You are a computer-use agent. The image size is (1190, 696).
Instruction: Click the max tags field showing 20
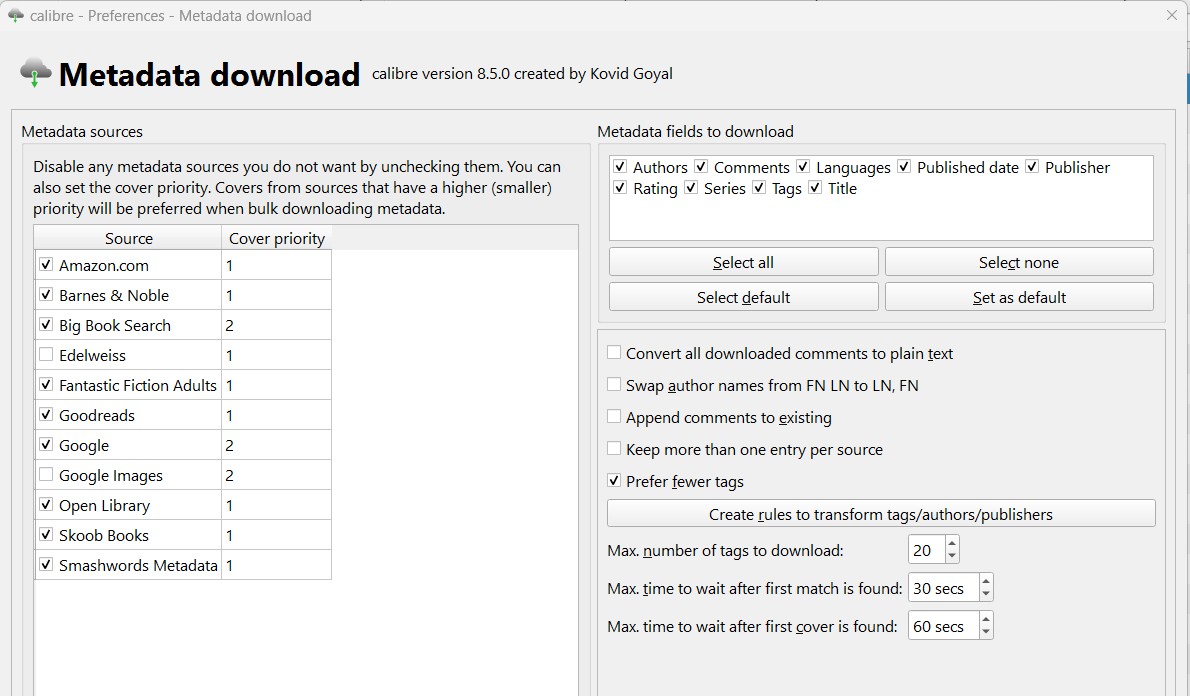pos(927,550)
